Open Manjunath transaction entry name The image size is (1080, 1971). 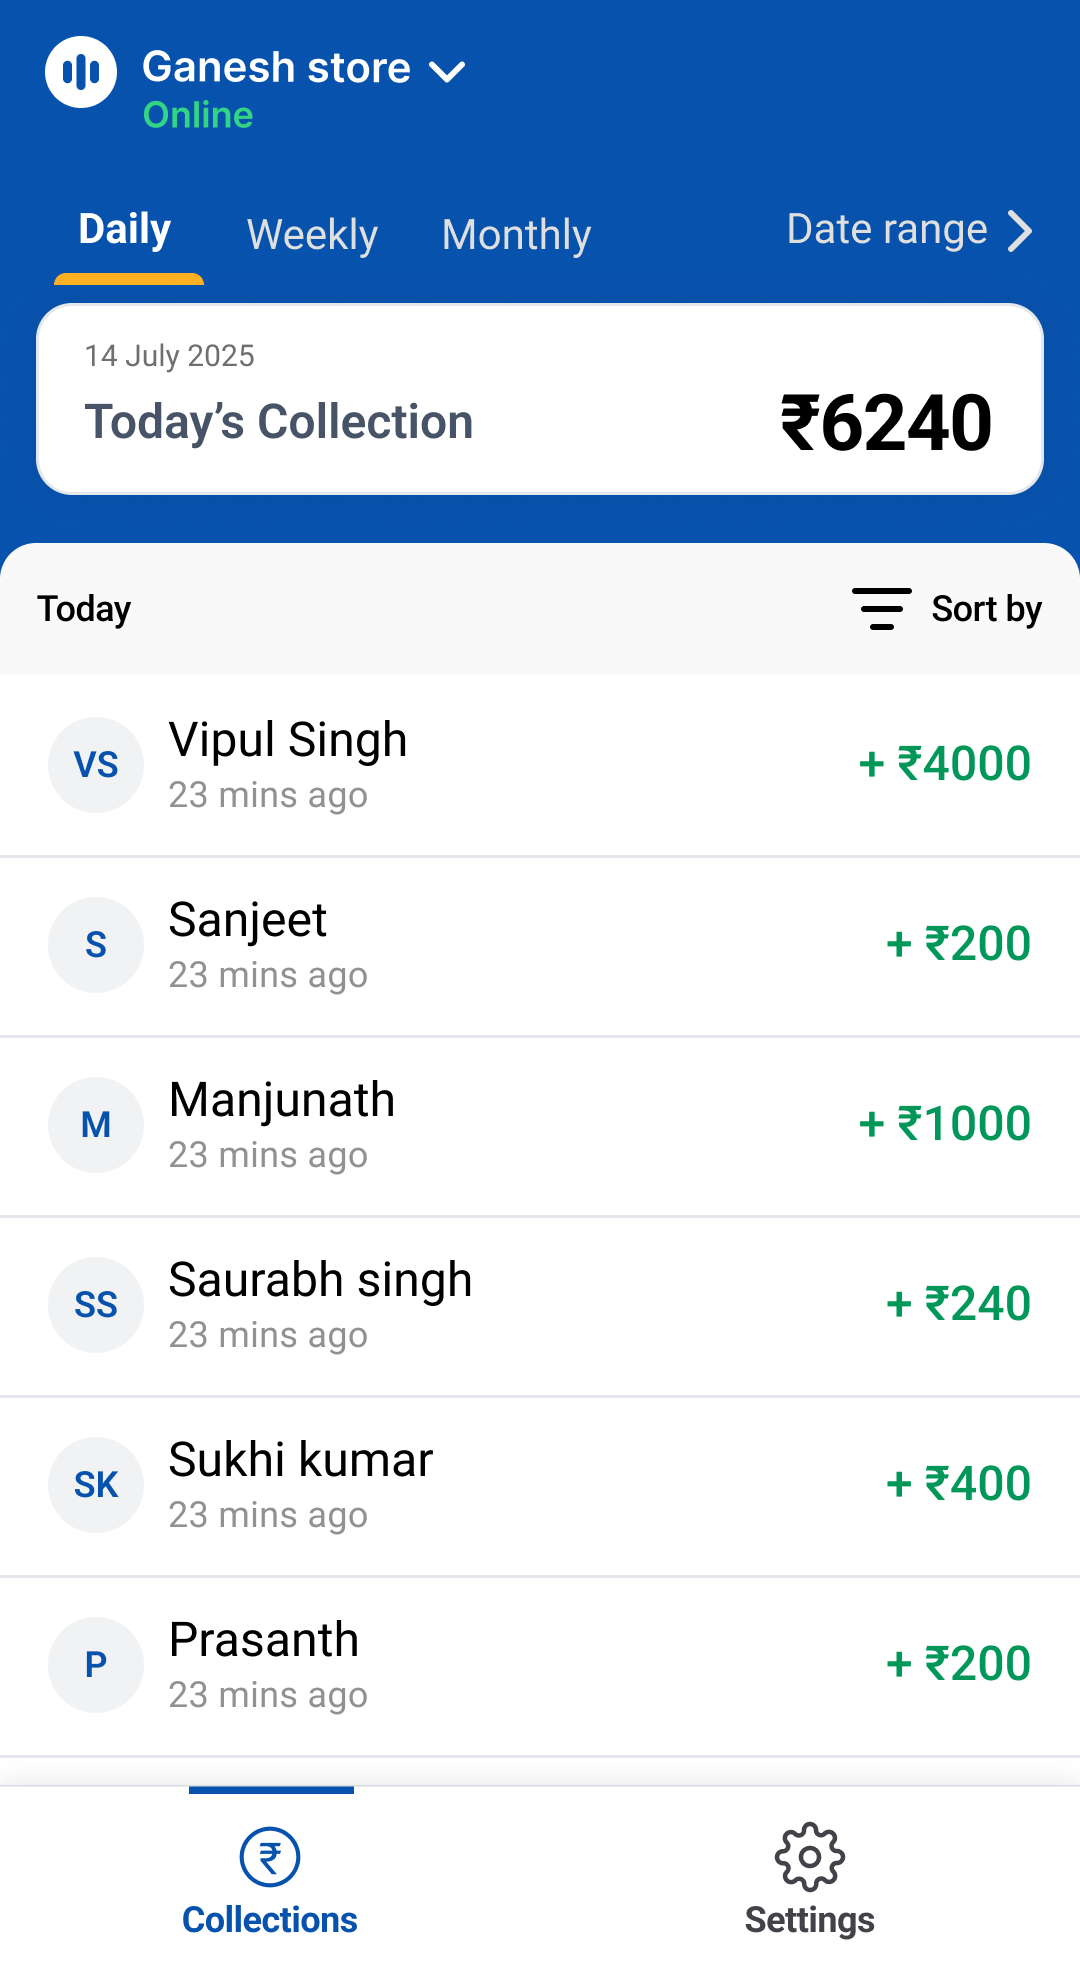(x=282, y=1100)
